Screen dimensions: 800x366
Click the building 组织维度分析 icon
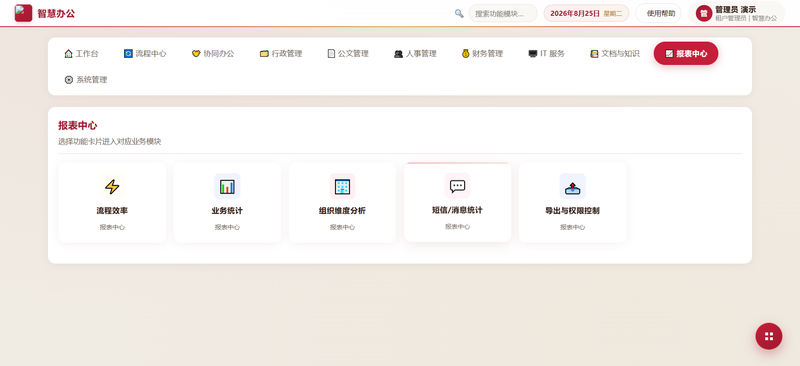(x=342, y=186)
